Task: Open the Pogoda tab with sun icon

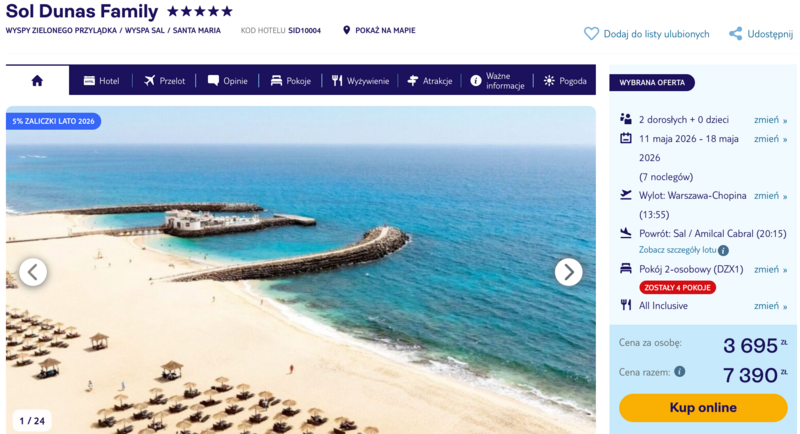Action: pyautogui.click(x=565, y=81)
